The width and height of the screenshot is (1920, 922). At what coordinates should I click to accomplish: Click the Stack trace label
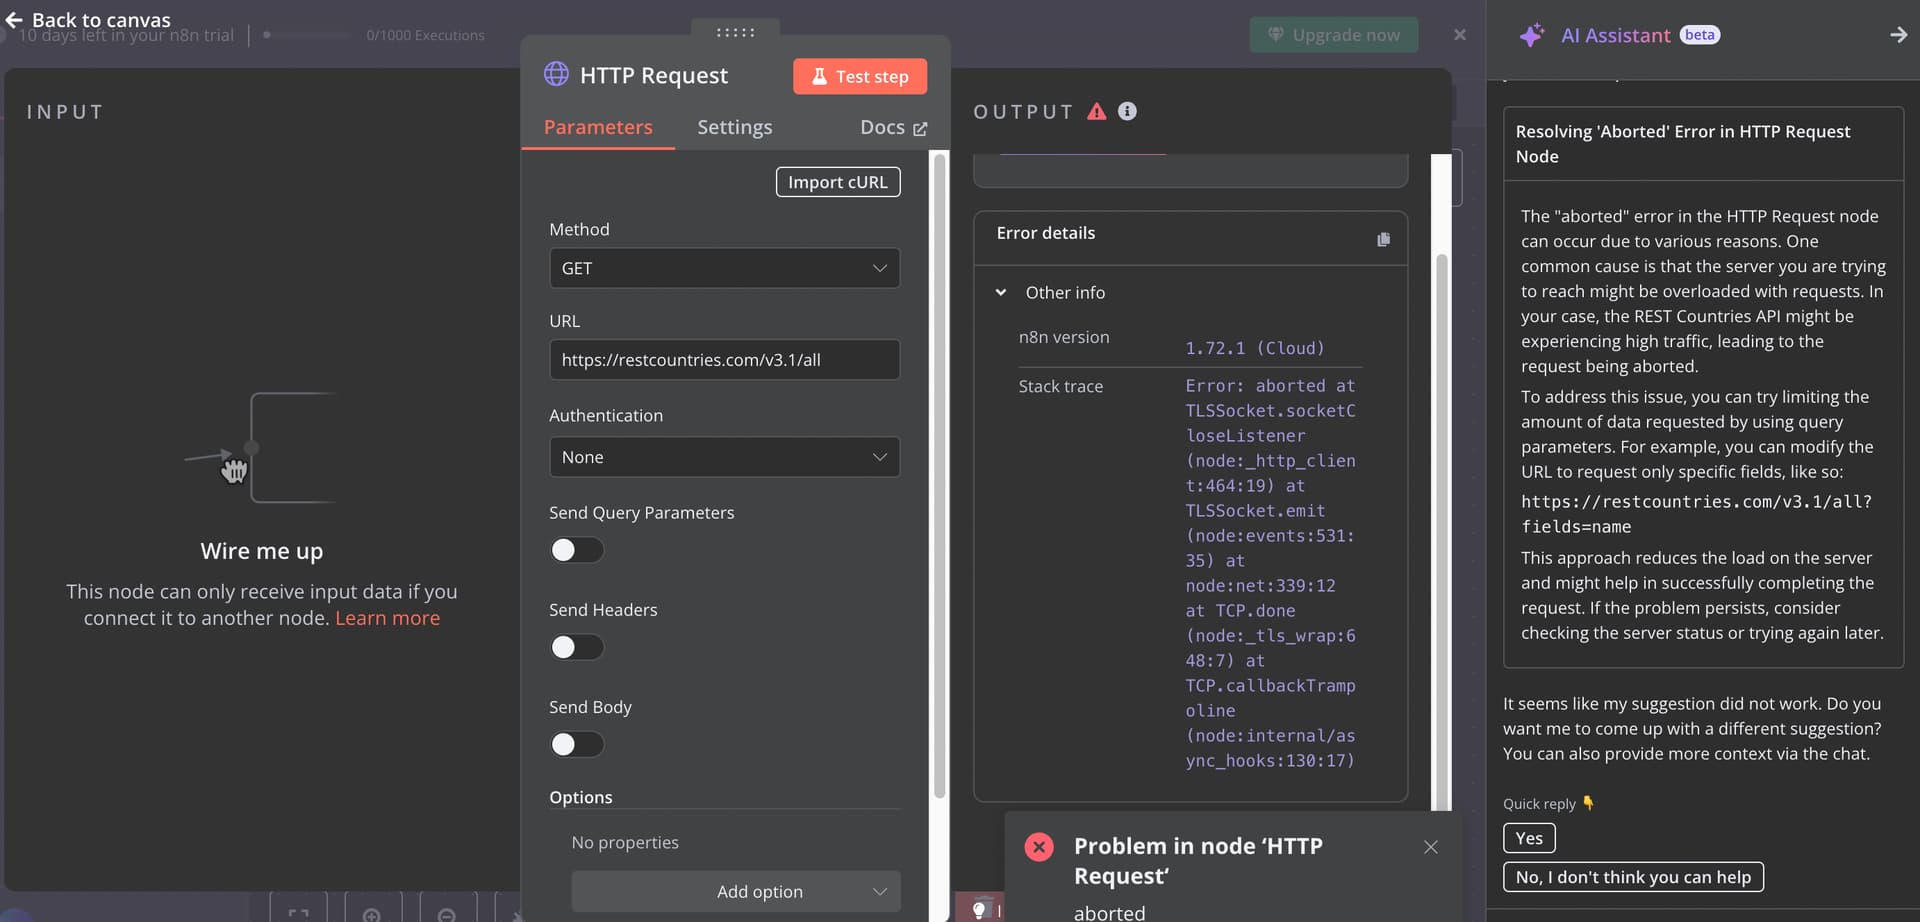1061,386
